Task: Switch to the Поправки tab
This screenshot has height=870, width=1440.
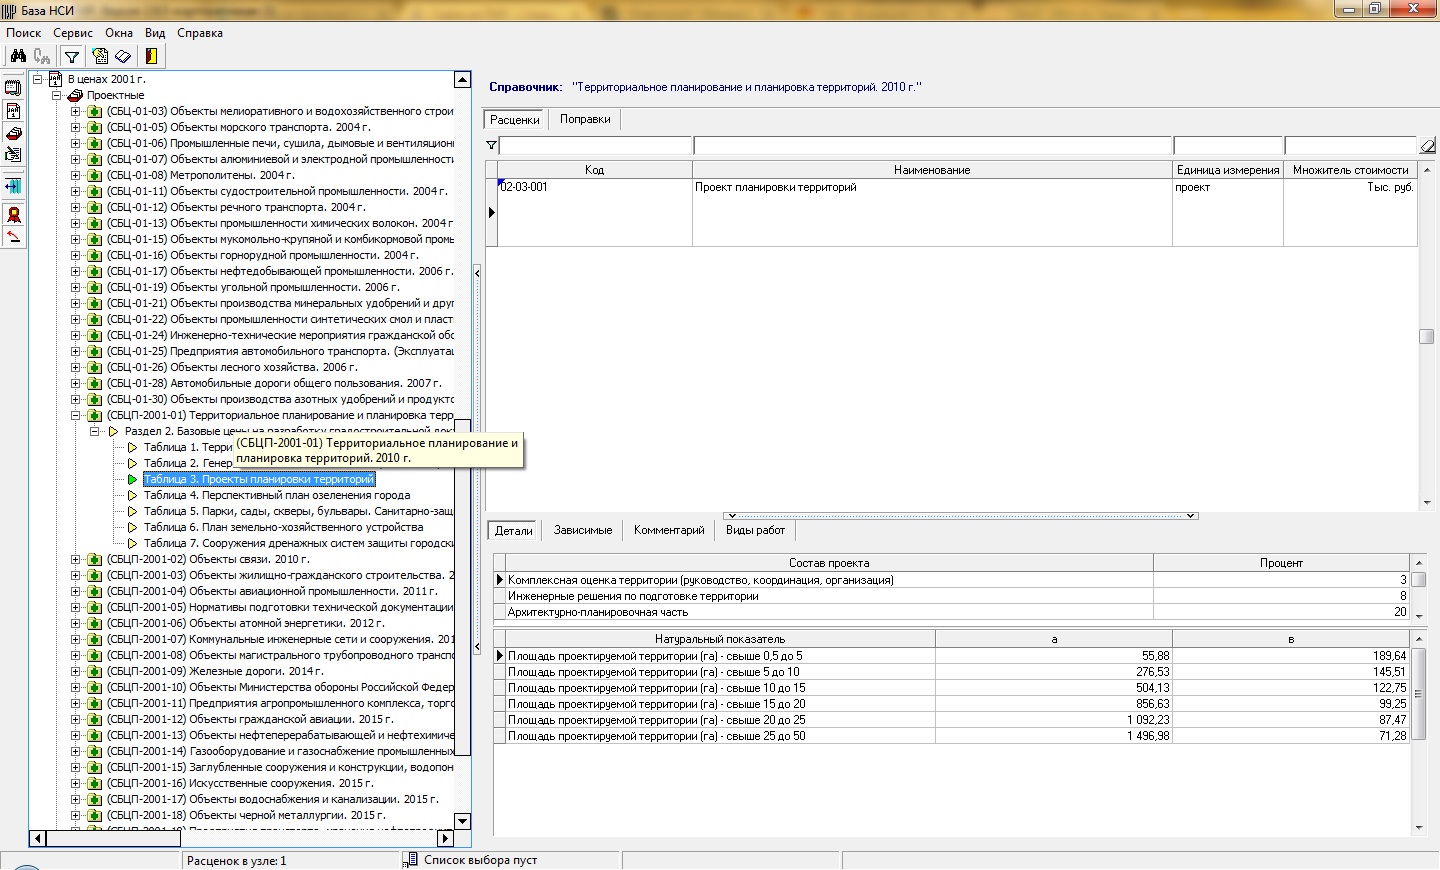Action: click(585, 119)
